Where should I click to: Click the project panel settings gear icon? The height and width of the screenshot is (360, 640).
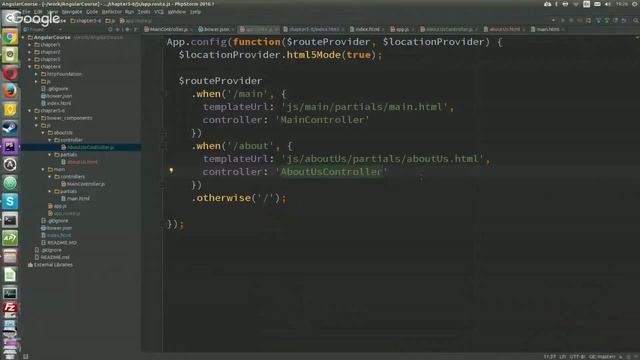pos(127,29)
